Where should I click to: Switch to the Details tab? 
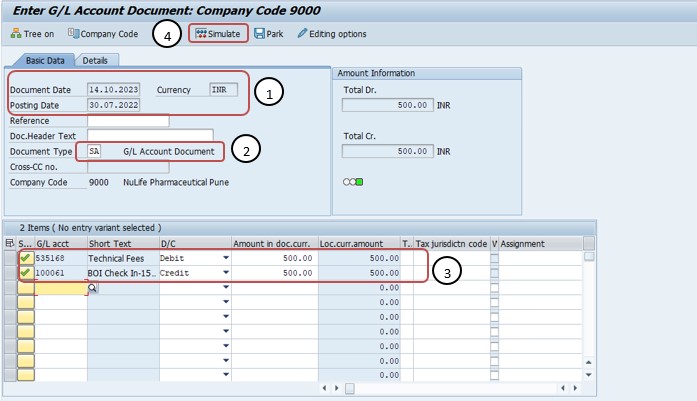pos(95,60)
